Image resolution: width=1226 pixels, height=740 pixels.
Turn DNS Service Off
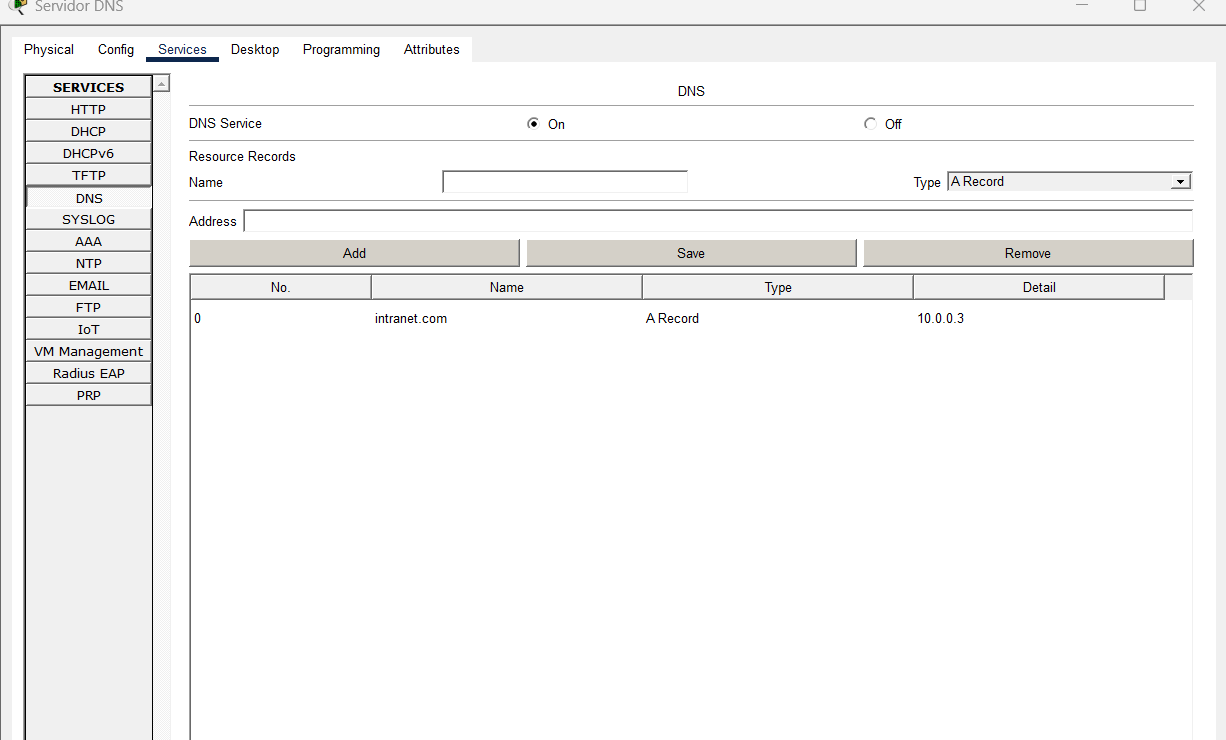[x=870, y=124]
